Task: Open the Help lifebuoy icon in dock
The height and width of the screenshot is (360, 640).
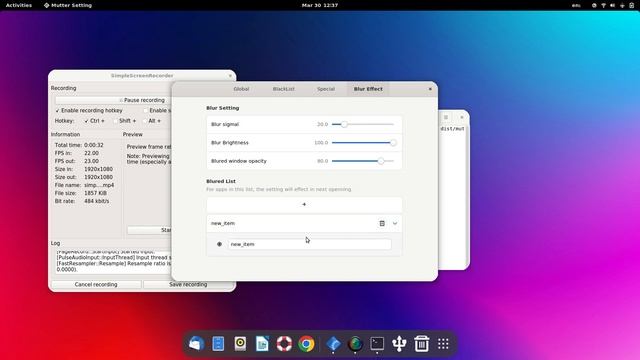Action: [x=284, y=344]
